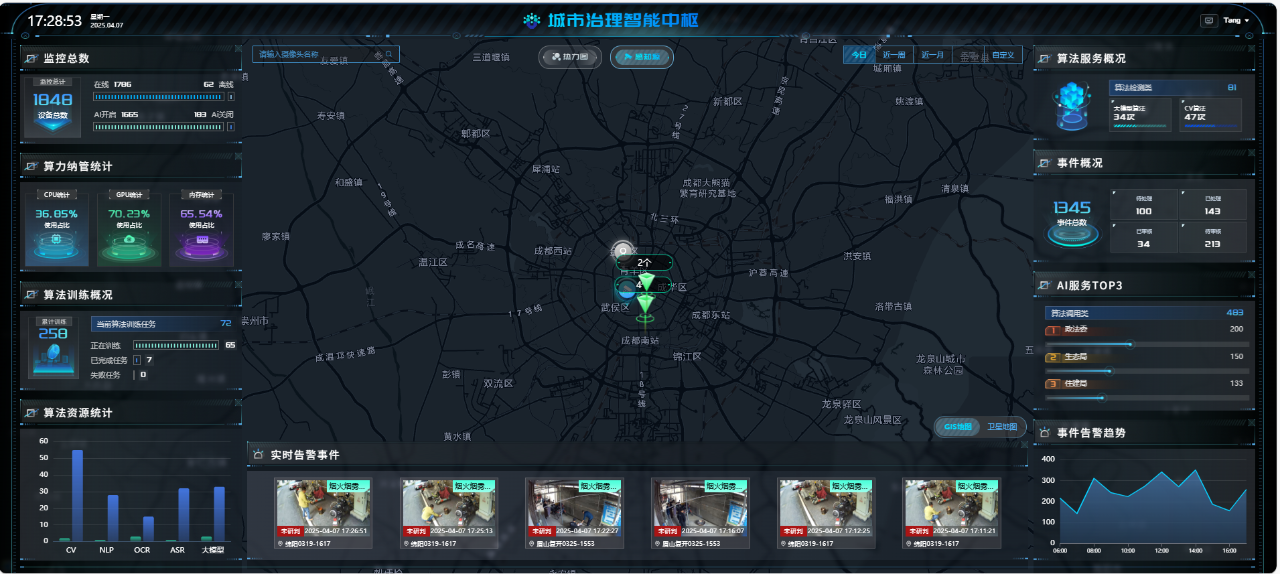Click the message icon beside Tang
The height and width of the screenshot is (574, 1280).
click(x=1208, y=20)
